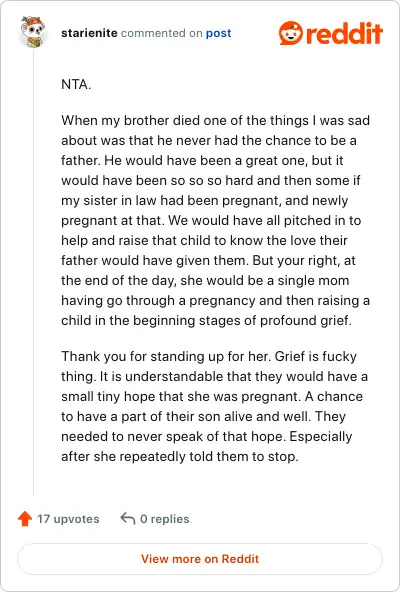Collapse the thread using the vertical line

33,272
